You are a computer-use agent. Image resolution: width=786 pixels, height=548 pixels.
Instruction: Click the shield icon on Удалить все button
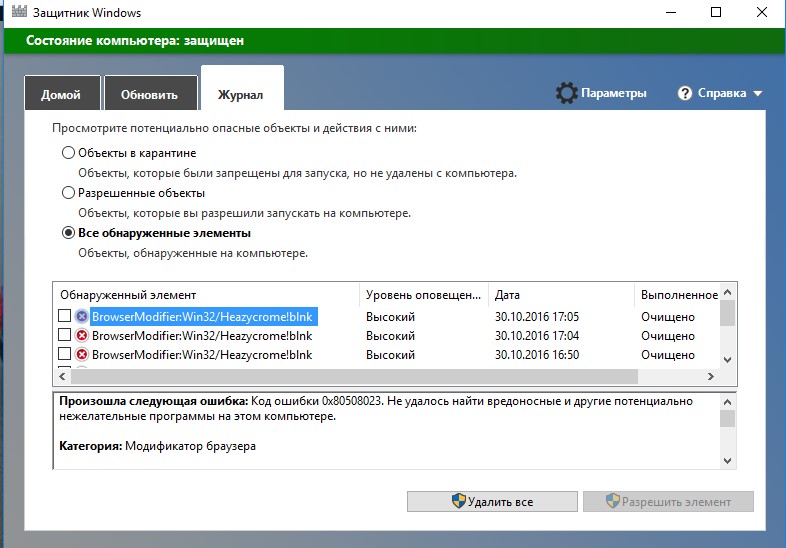point(460,501)
